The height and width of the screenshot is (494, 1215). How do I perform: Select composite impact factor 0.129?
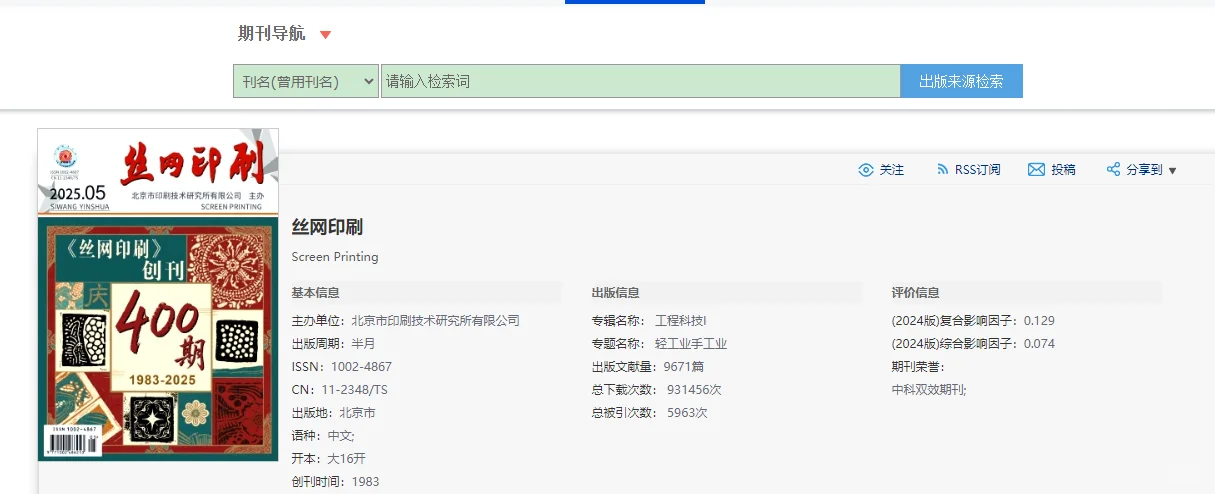(1038, 321)
